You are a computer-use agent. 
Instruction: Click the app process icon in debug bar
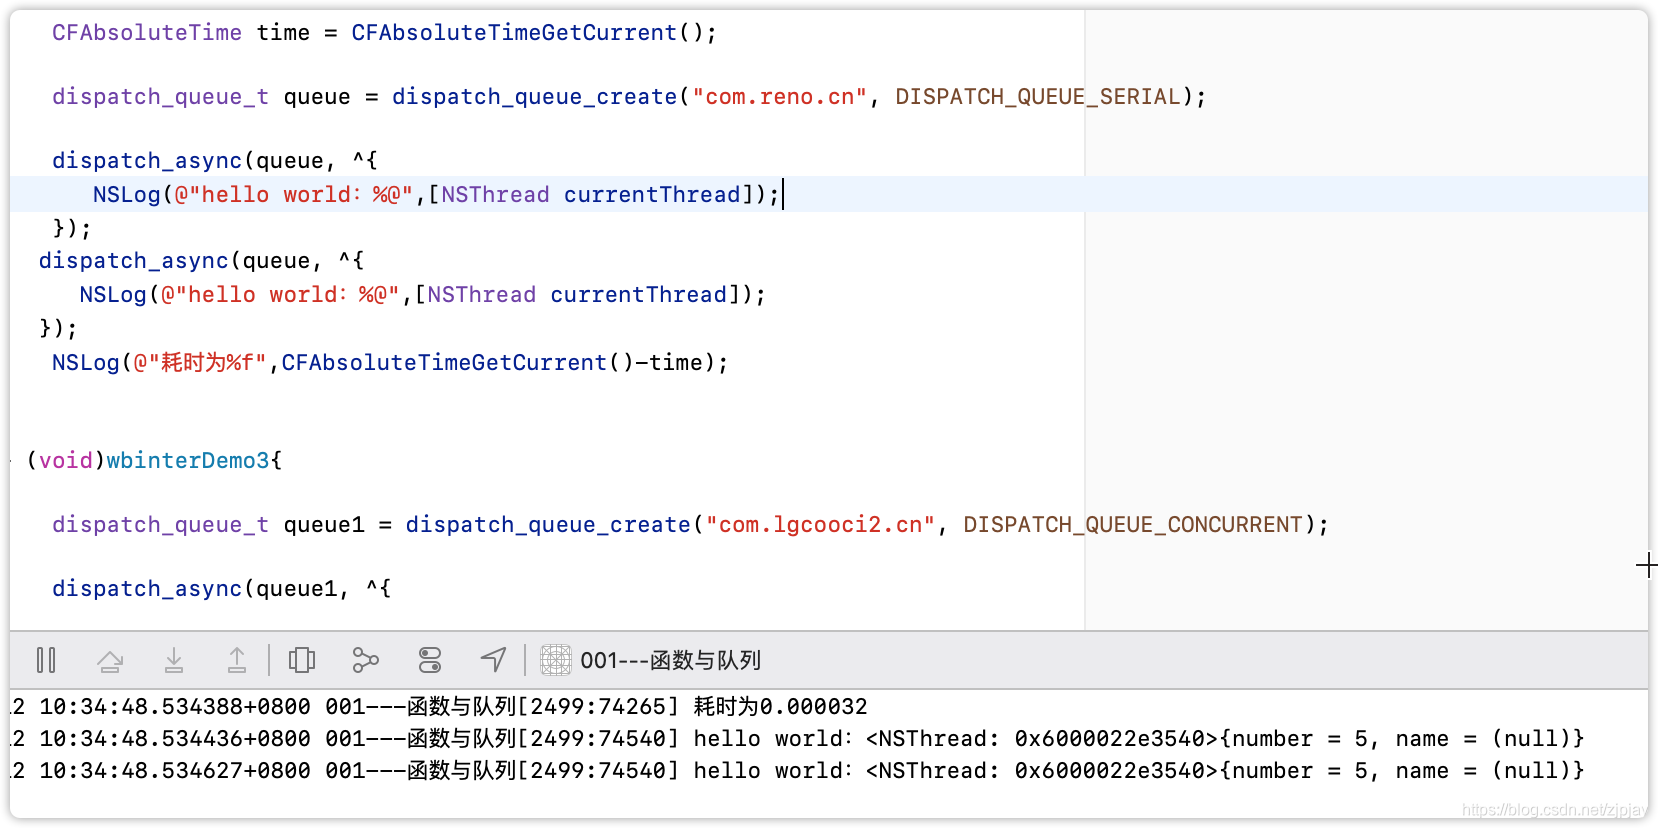(556, 660)
